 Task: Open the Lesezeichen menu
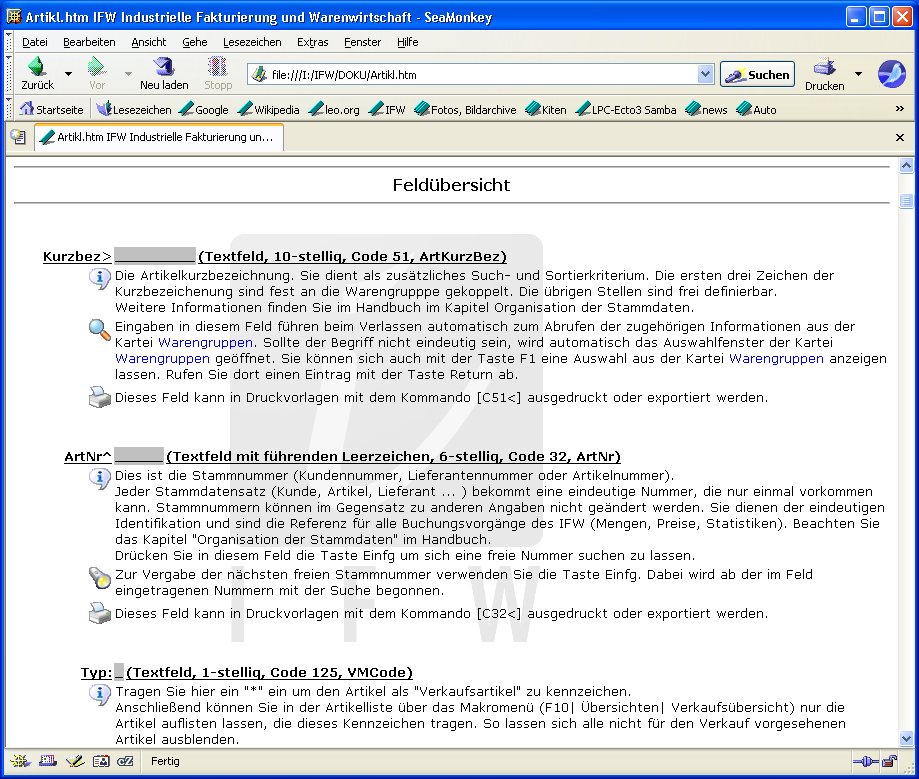coord(252,42)
